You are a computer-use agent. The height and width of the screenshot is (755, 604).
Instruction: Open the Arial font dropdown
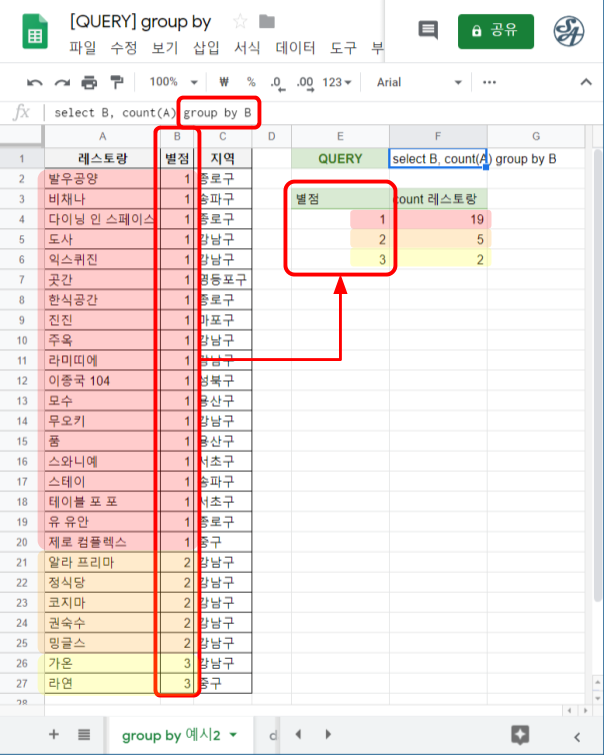coord(419,82)
